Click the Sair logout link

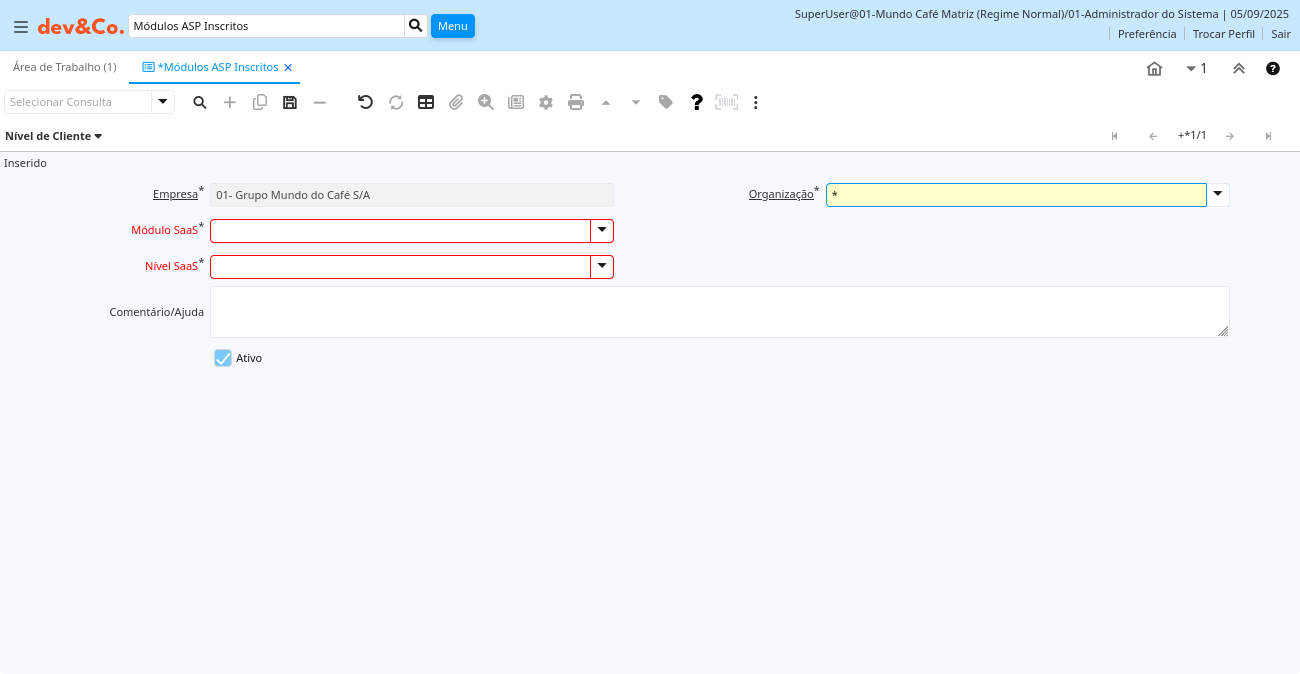(1280, 34)
